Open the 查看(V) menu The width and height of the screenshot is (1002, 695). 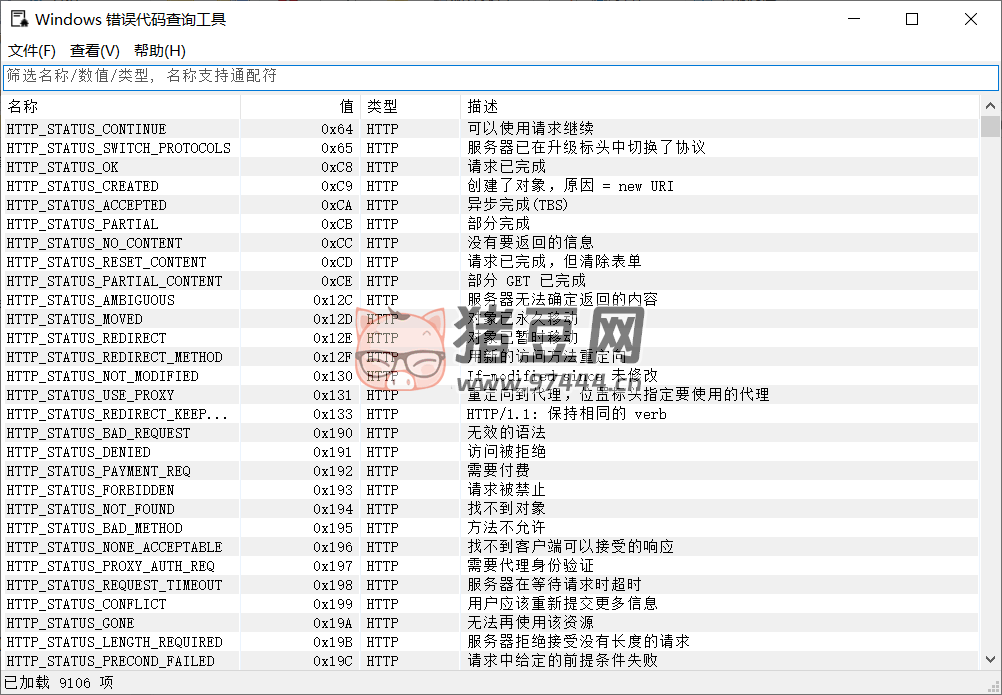[93, 50]
